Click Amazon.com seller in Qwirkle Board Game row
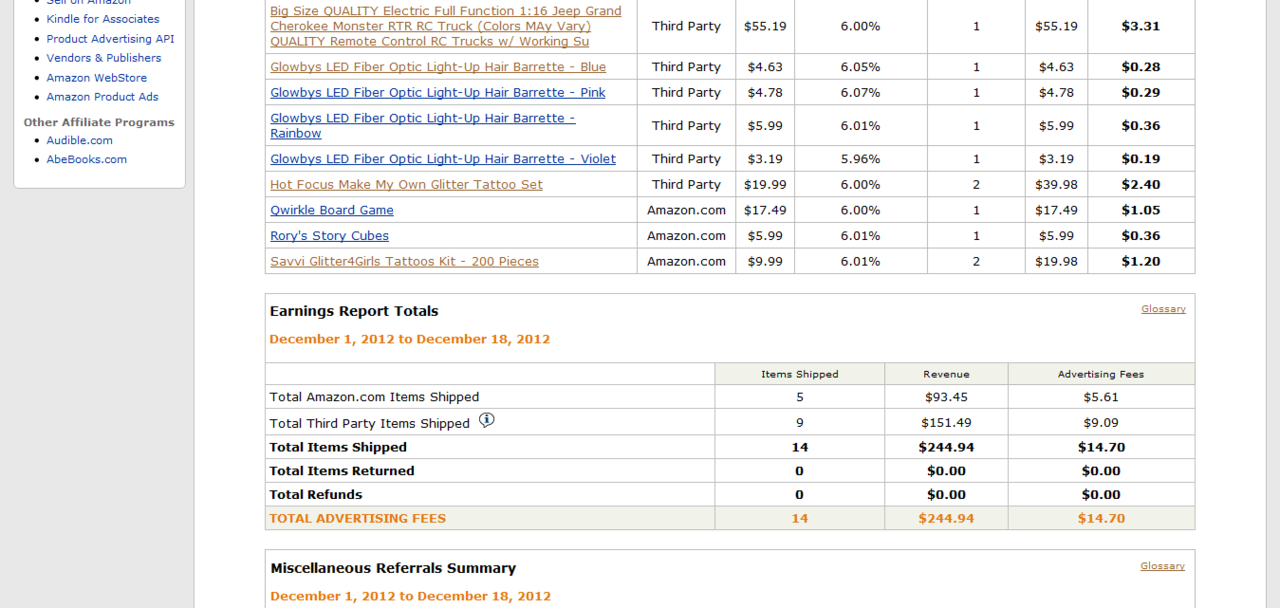 (x=686, y=211)
